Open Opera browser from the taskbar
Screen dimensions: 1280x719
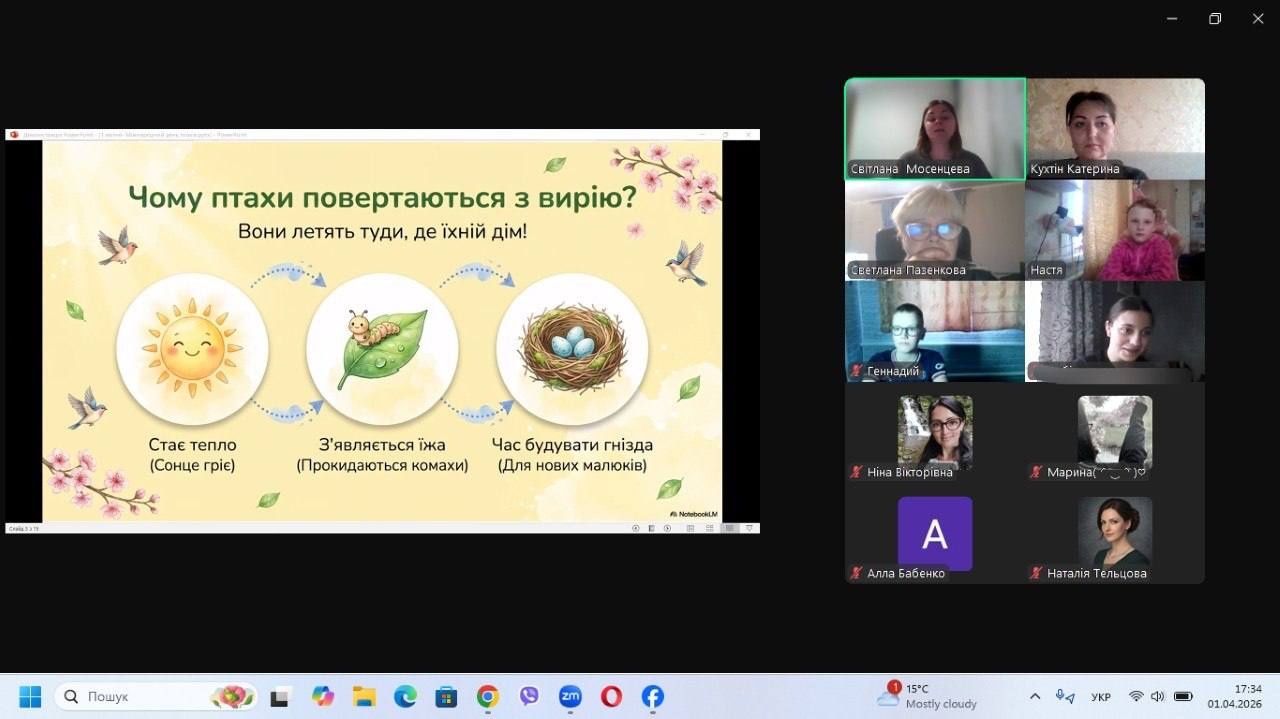611,697
